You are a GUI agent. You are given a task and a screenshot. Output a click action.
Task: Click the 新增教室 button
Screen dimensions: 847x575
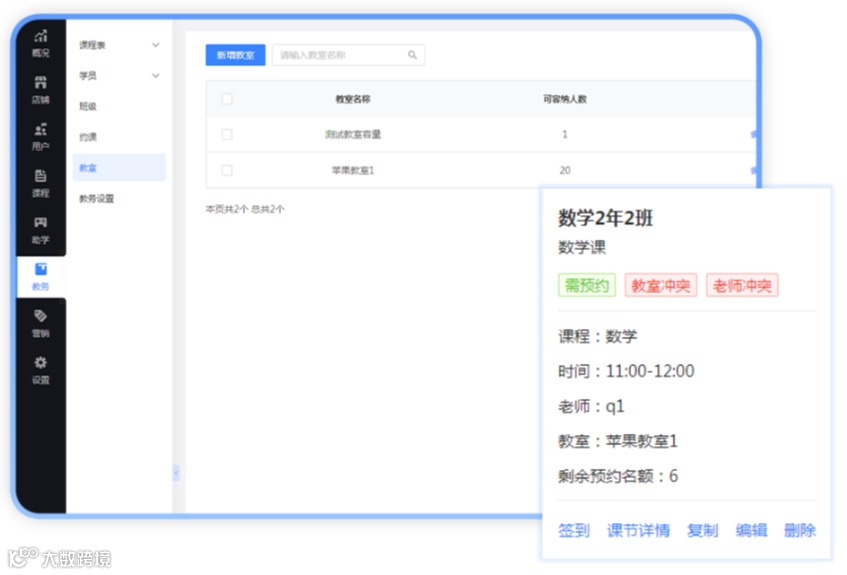[x=236, y=55]
